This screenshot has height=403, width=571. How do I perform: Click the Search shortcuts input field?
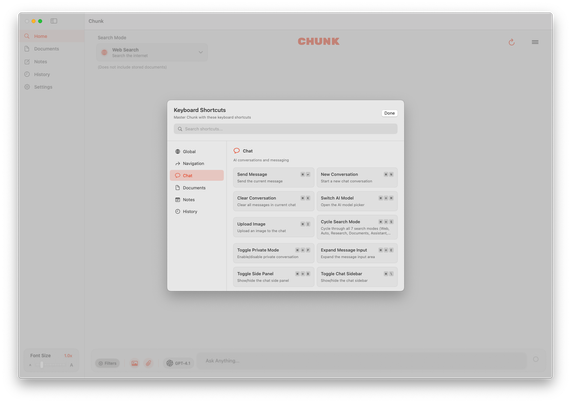(286, 129)
